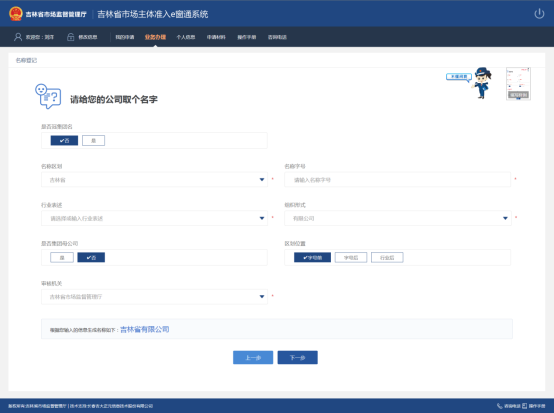Click the 下一步 button

(297, 357)
